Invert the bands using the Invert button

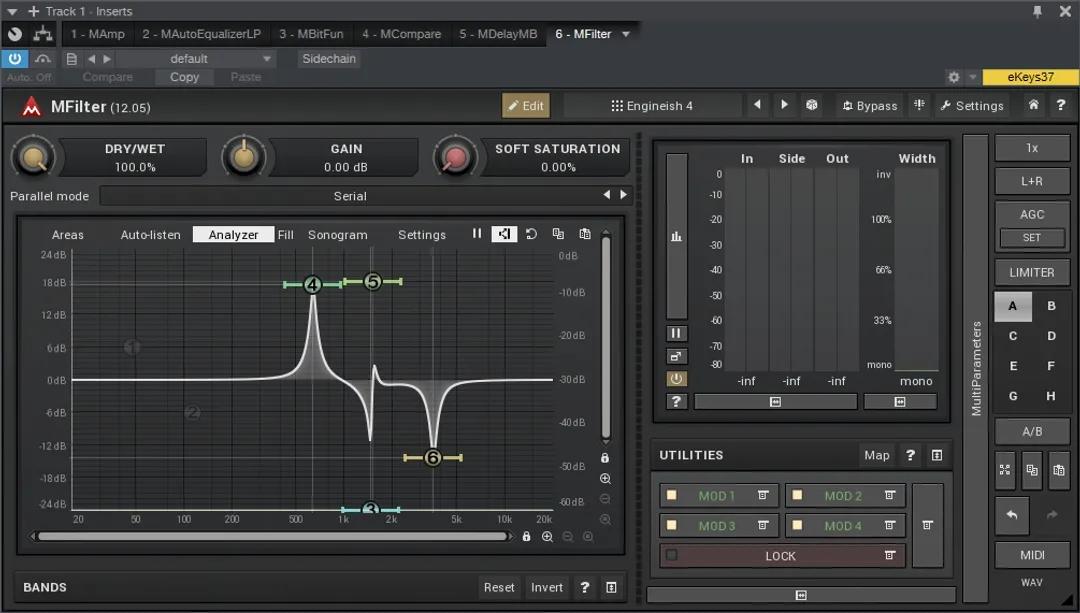pos(546,587)
